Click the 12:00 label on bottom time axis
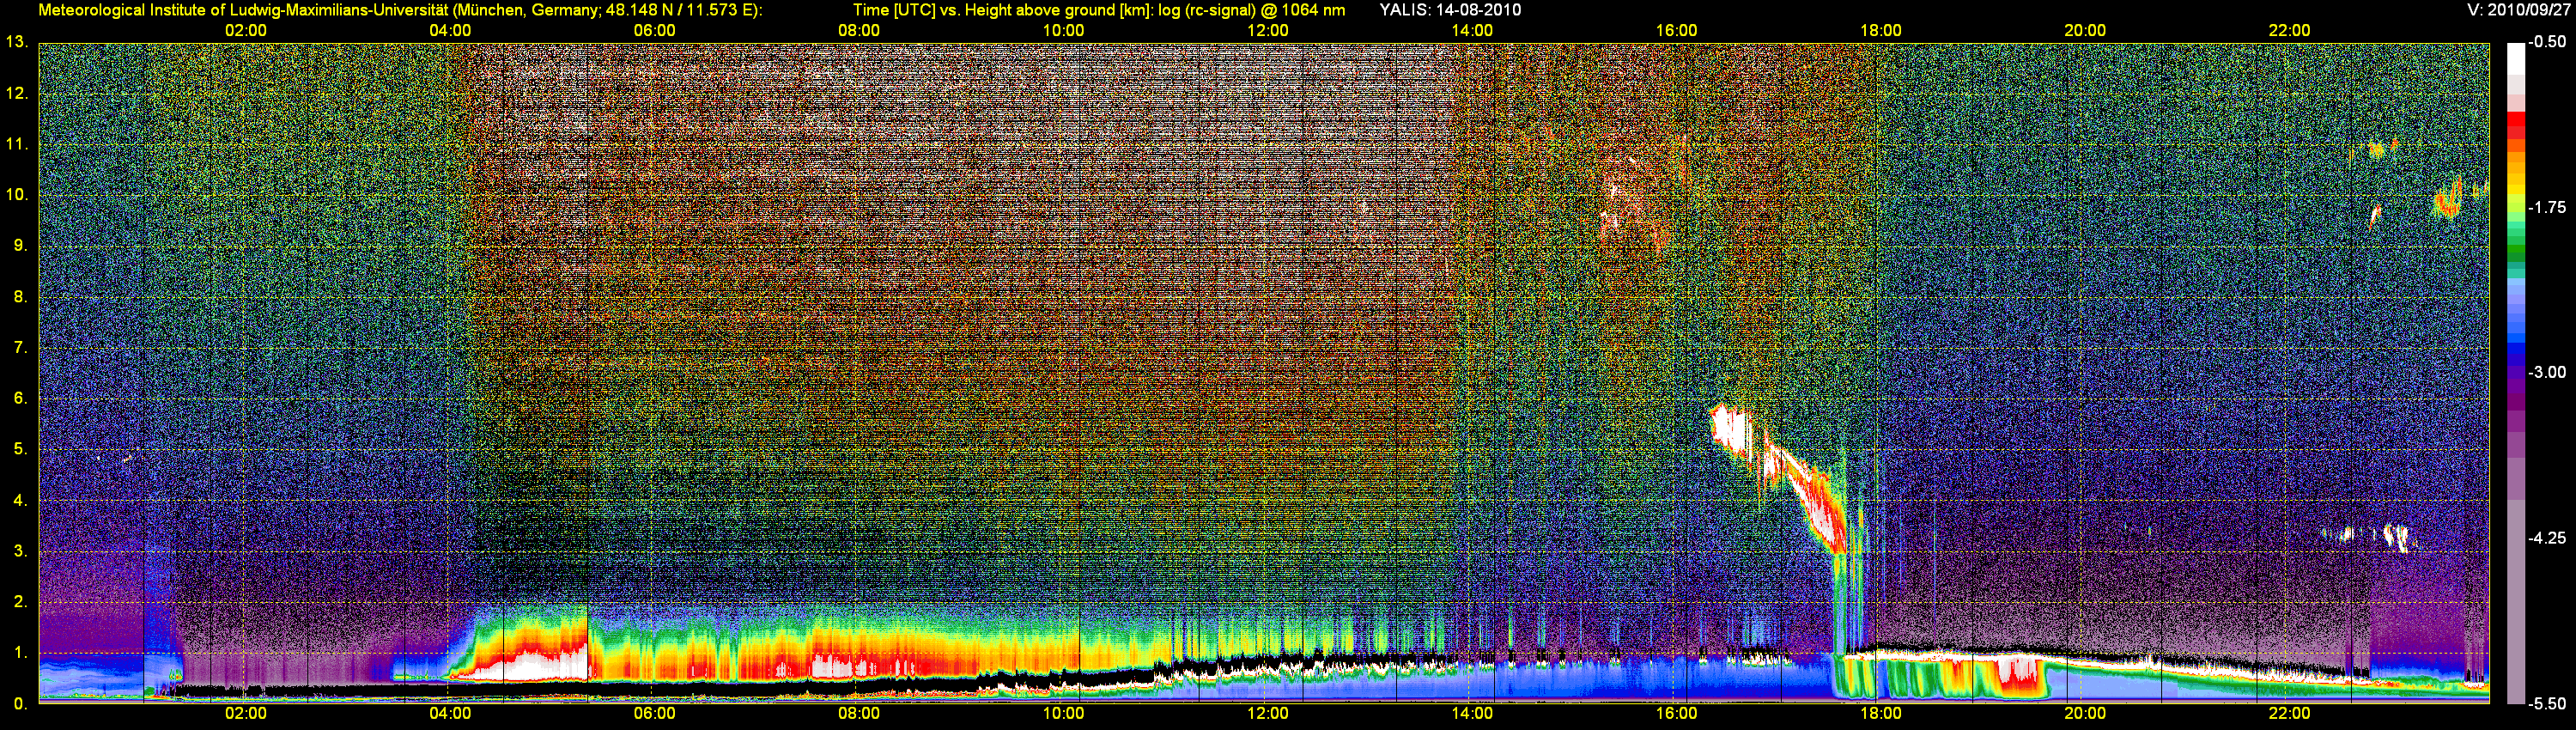The height and width of the screenshot is (730, 2576). [x=1268, y=714]
